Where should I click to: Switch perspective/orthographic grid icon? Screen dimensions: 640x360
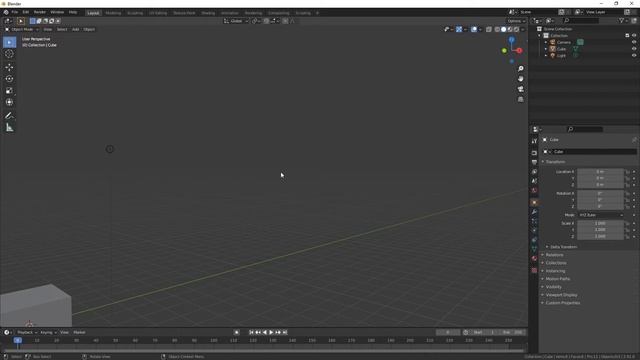(520, 99)
